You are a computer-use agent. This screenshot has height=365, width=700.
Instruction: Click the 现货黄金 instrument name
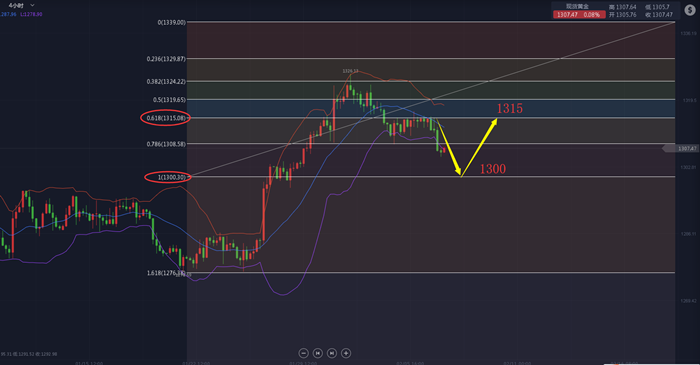pyautogui.click(x=577, y=6)
